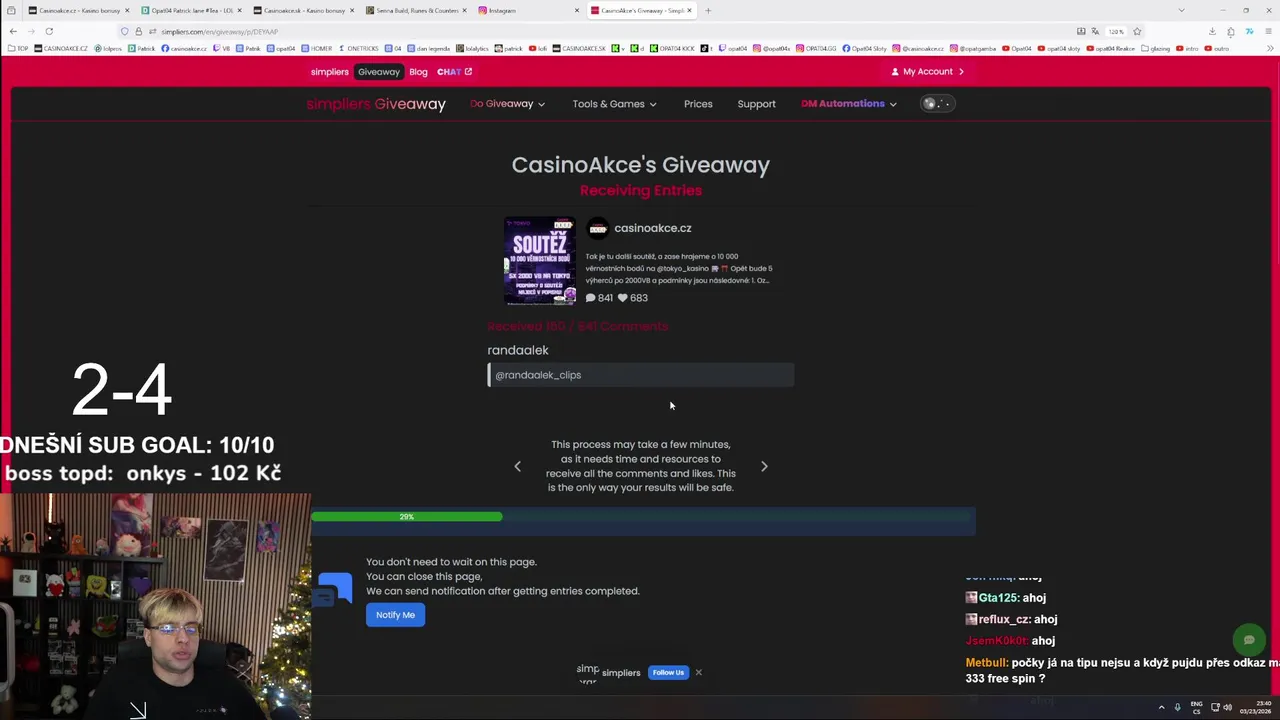1280x720 pixels.
Task: Close the CasinoAkce's Giveaway tab
Action: click(690, 10)
